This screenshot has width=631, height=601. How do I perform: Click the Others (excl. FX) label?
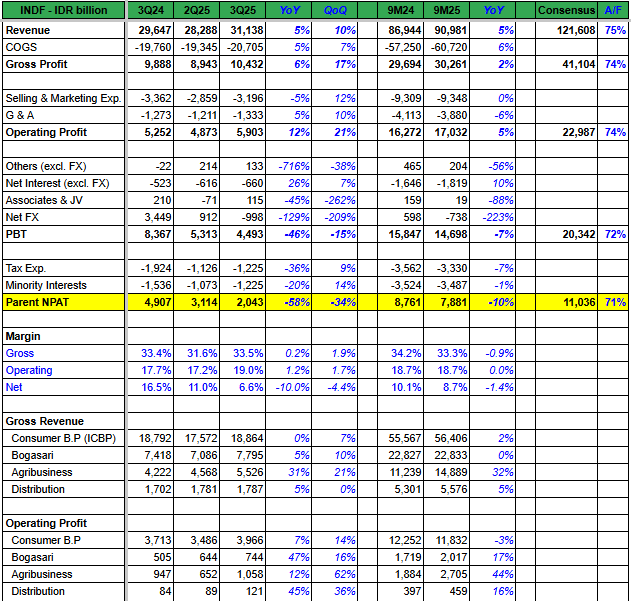coord(45,166)
